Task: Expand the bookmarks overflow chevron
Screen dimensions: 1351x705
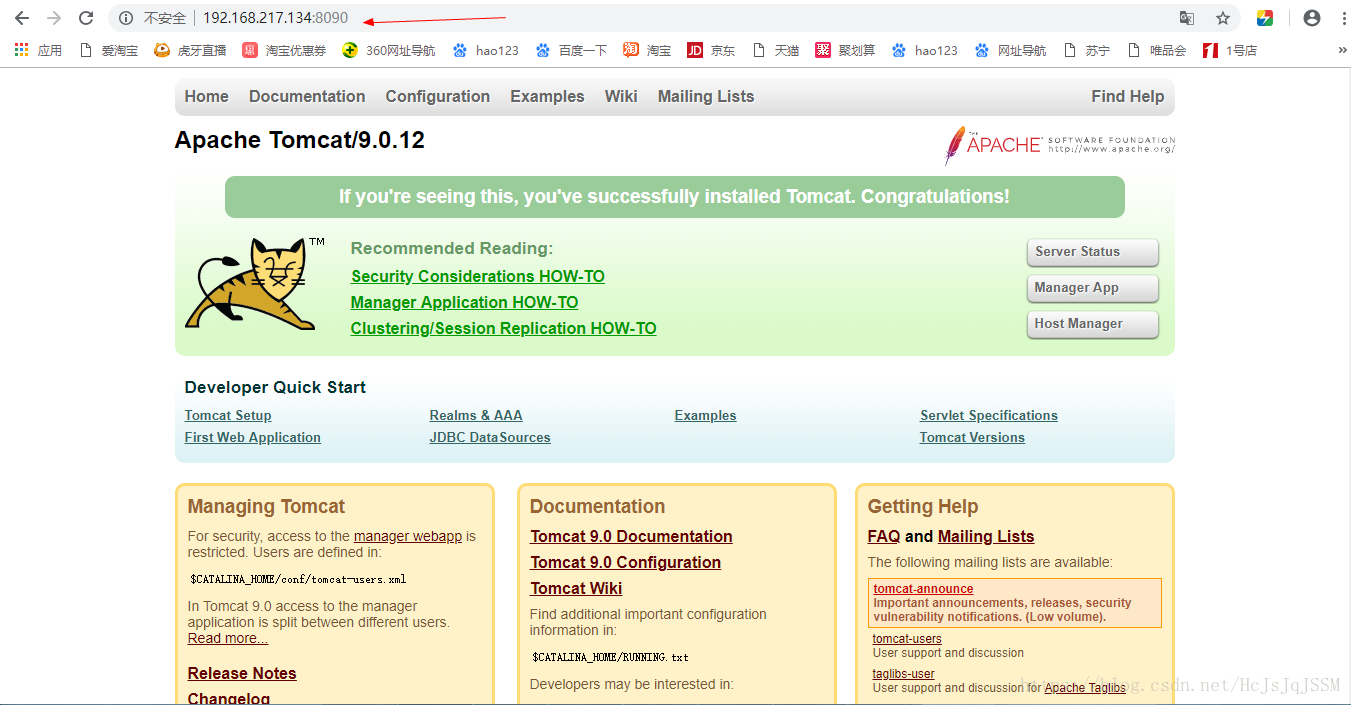Action: pos(1342,50)
